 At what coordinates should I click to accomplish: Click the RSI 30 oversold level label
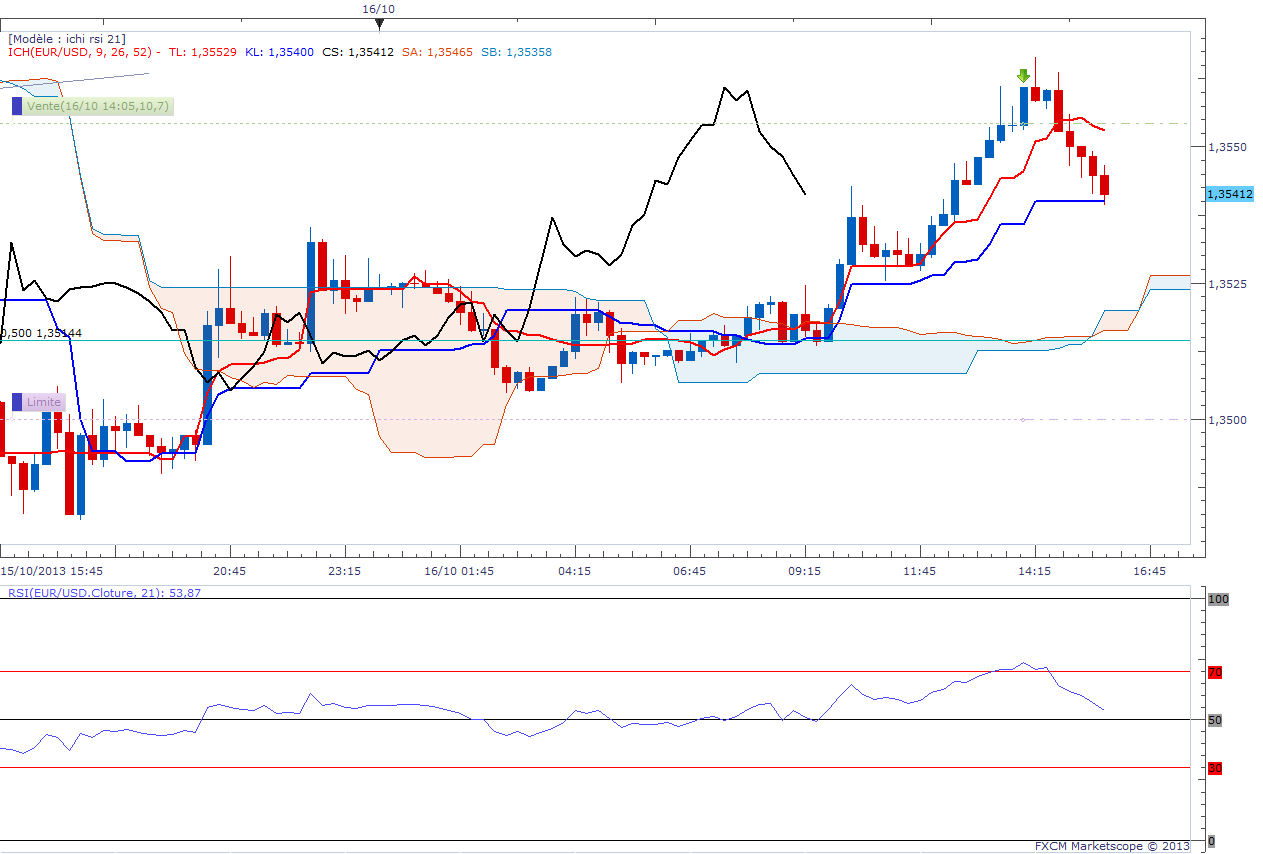1215,768
